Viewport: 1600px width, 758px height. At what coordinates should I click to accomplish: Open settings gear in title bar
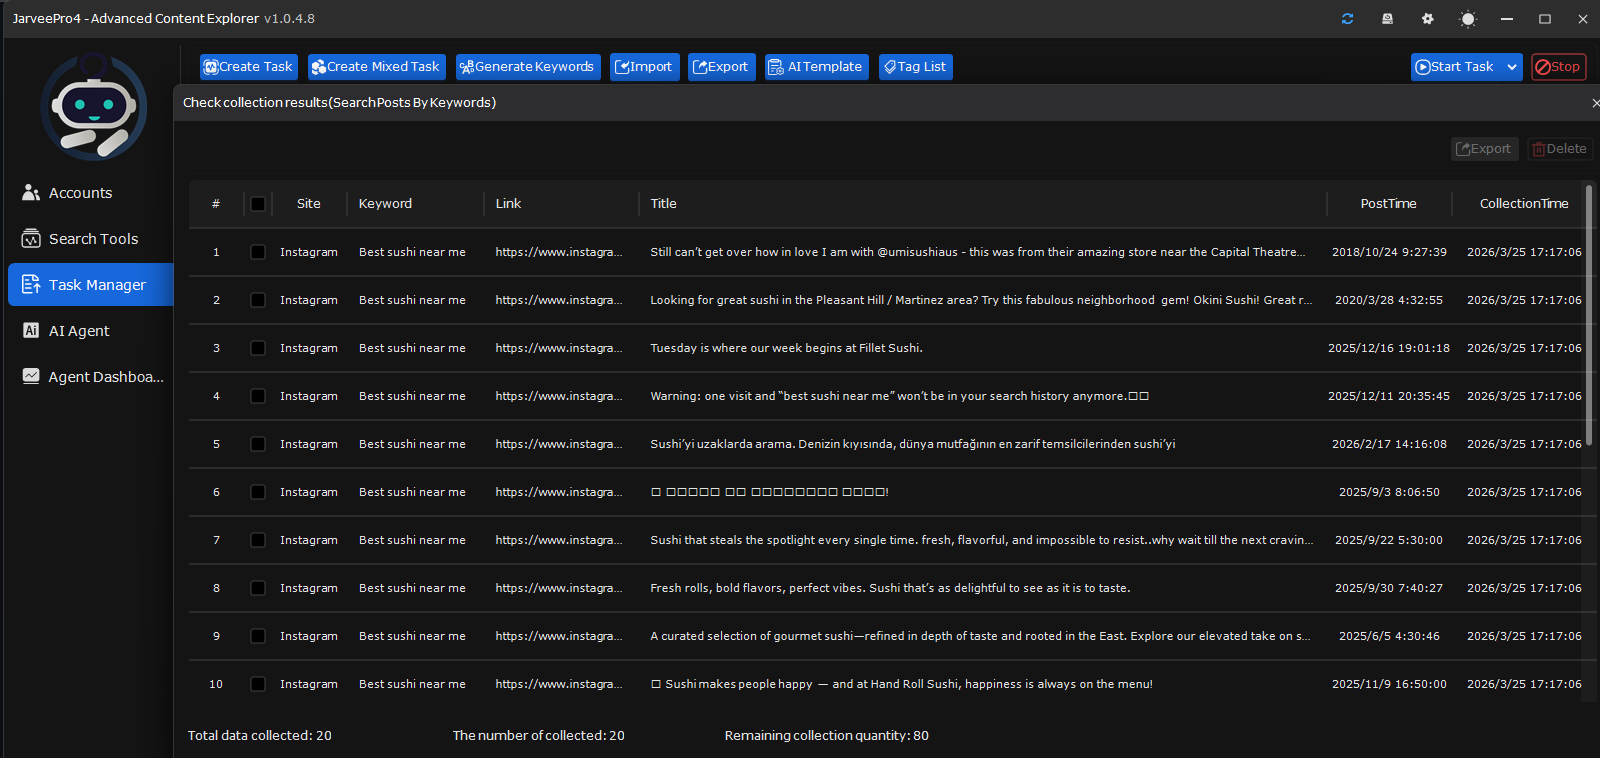coord(1427,19)
